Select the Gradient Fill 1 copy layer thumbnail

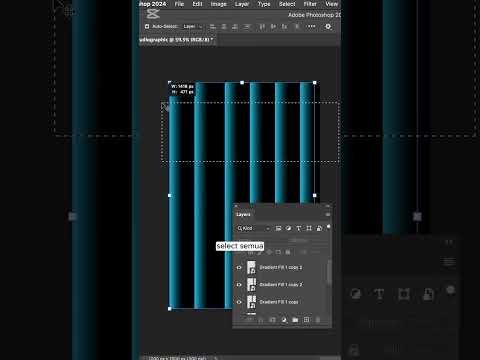coord(251,302)
